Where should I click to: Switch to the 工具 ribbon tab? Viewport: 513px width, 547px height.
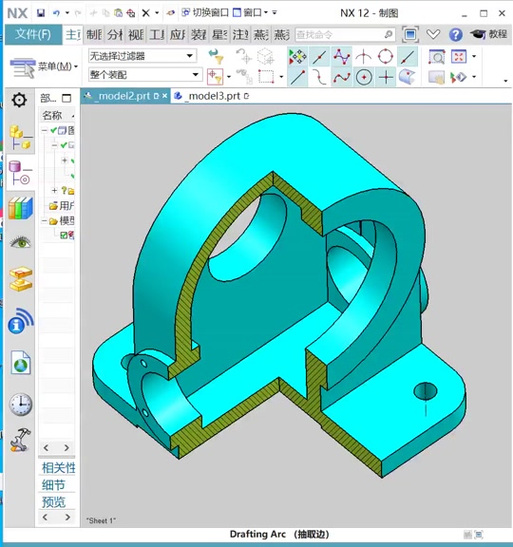[x=157, y=35]
